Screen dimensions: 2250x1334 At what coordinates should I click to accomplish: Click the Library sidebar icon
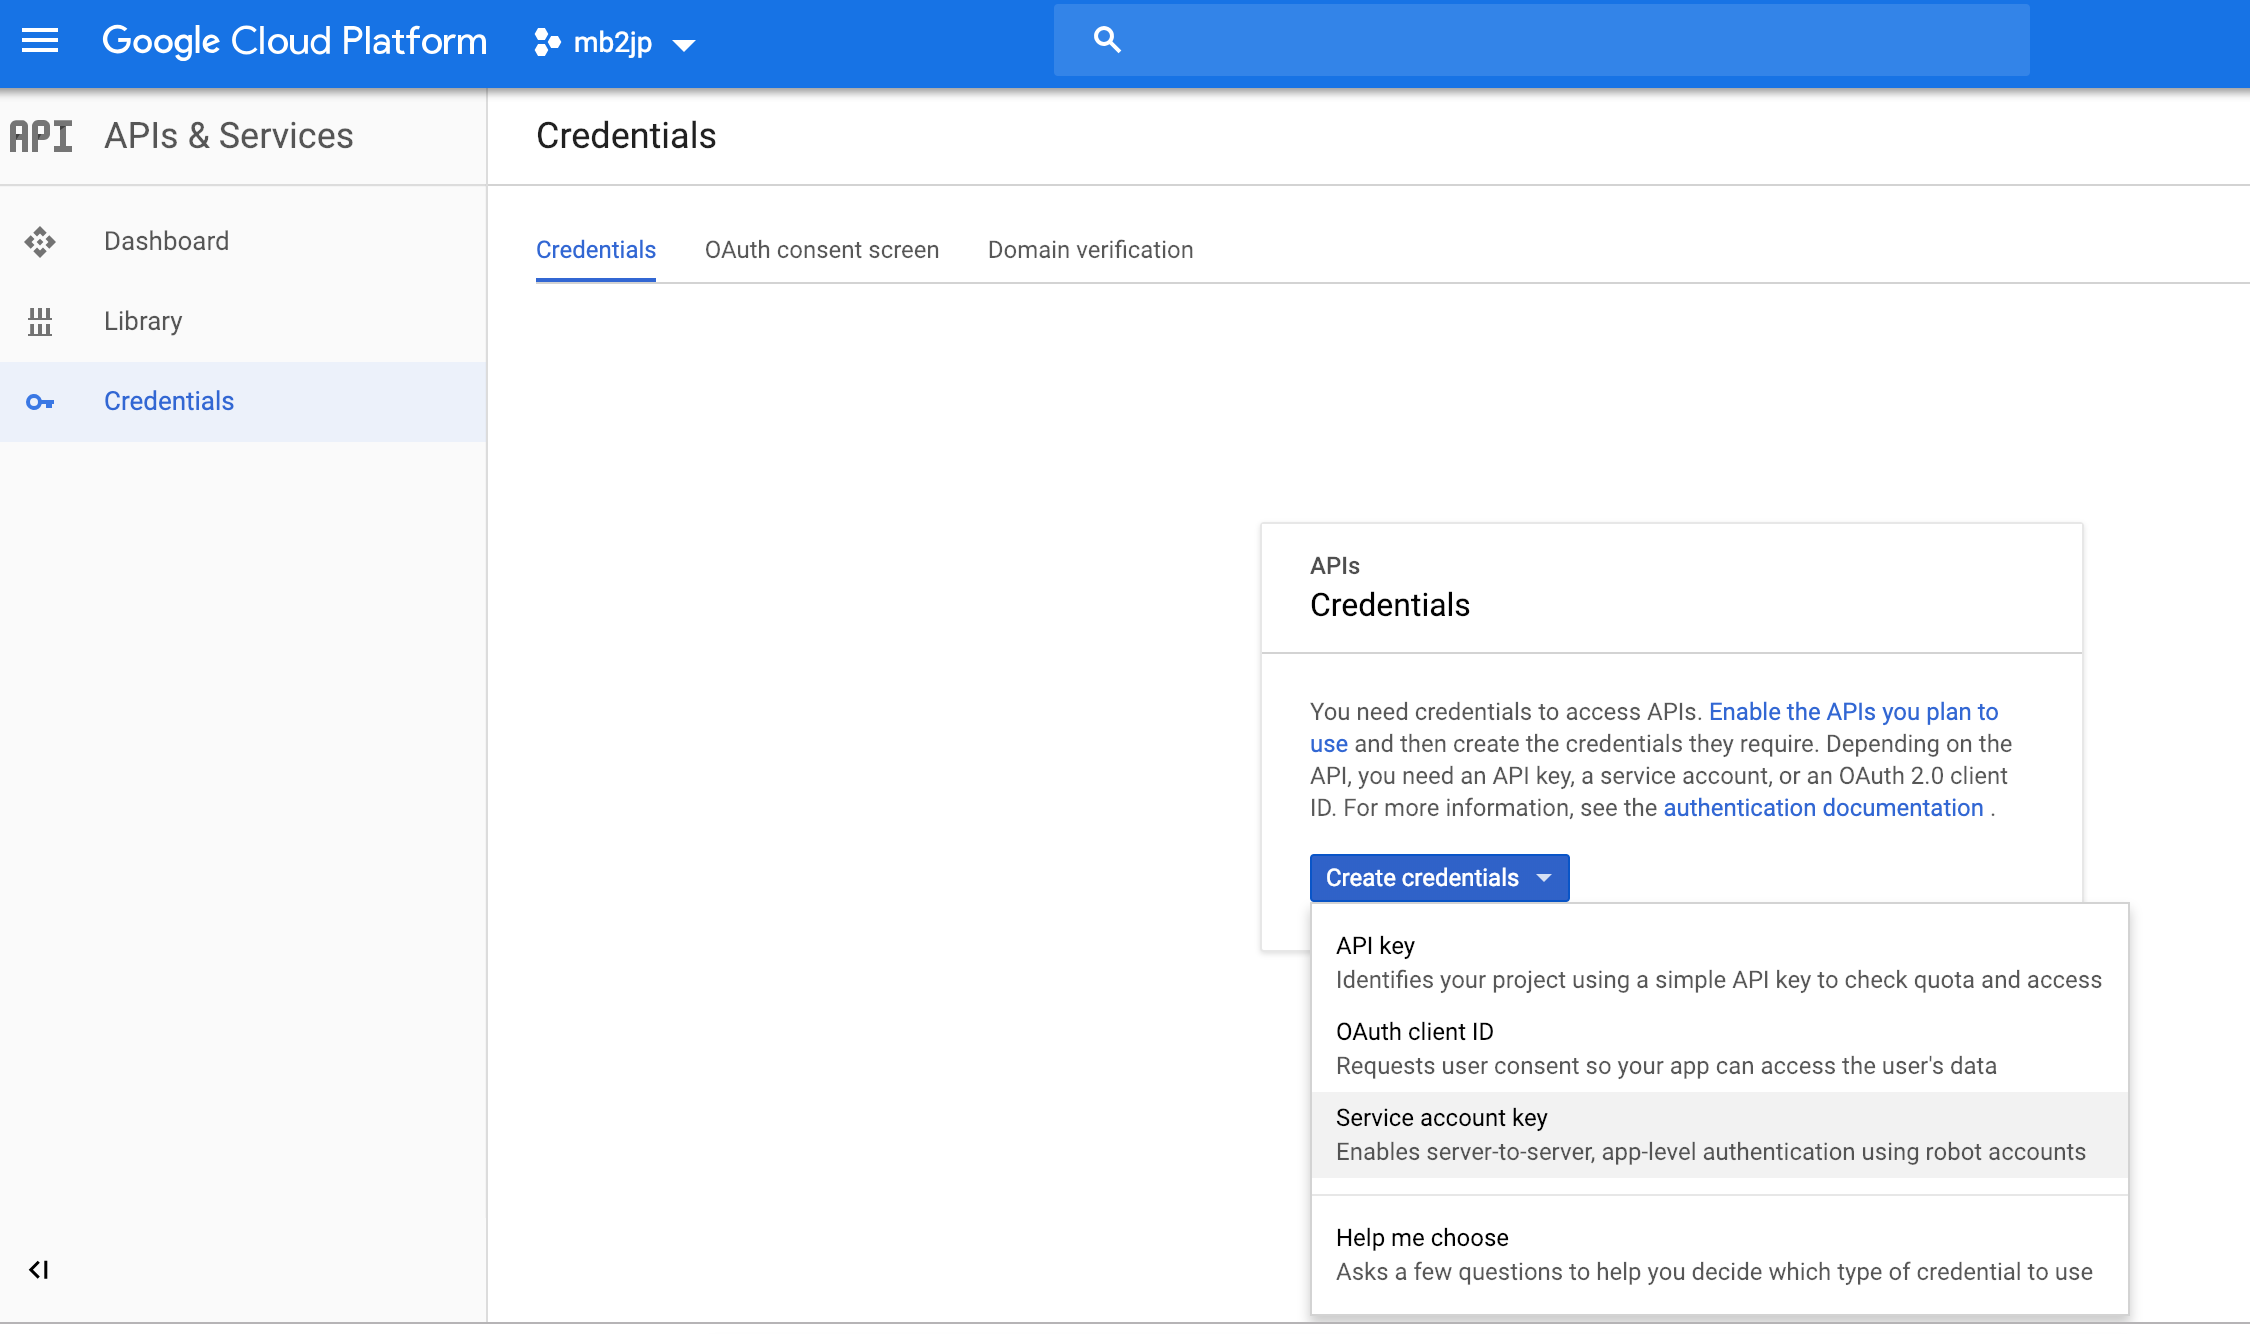click(40, 321)
